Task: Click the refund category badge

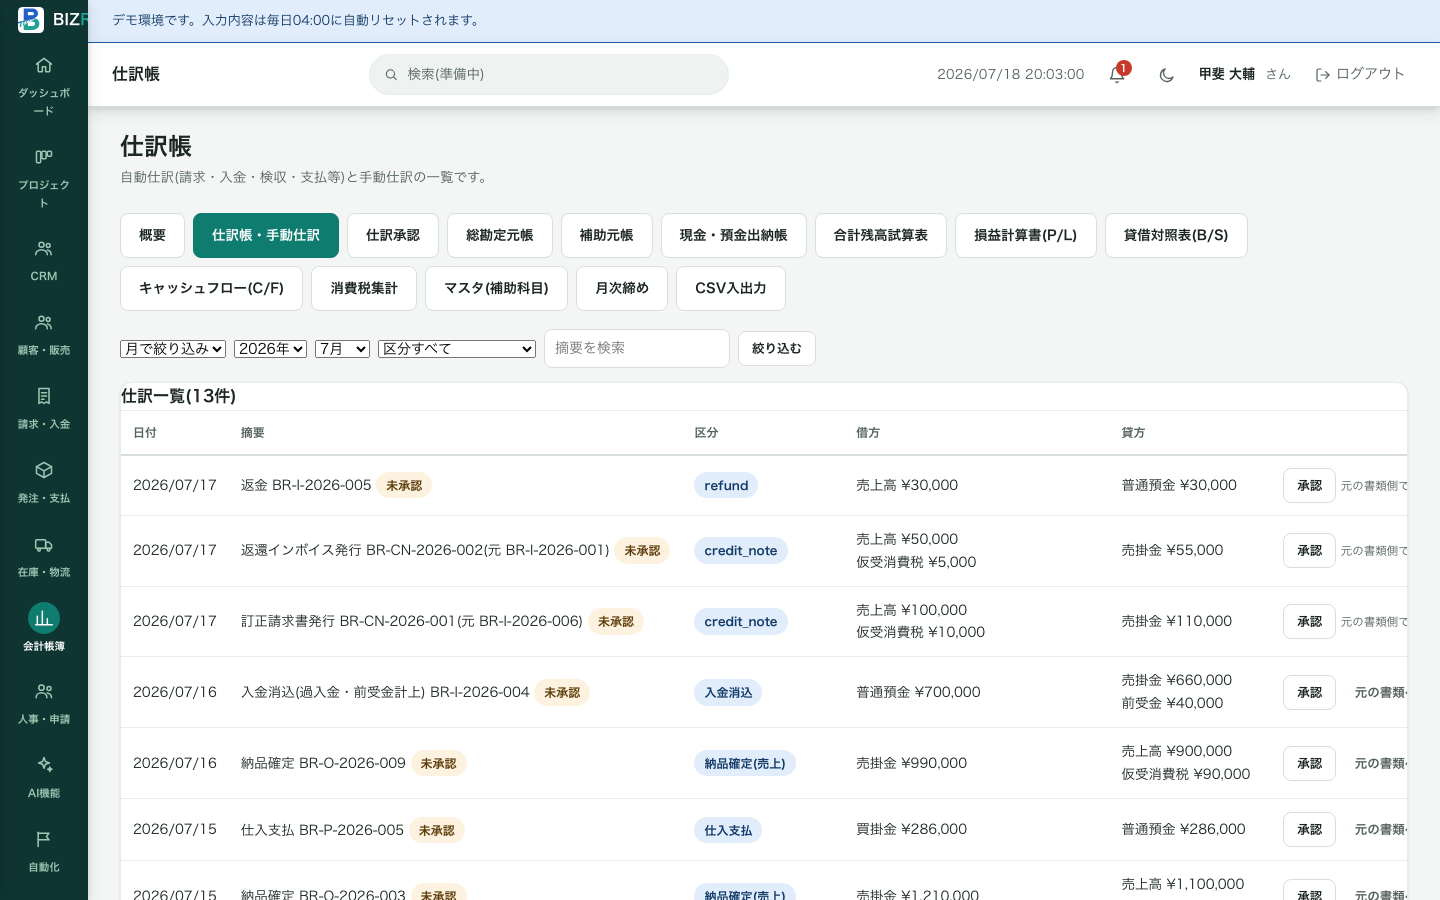Action: point(726,485)
